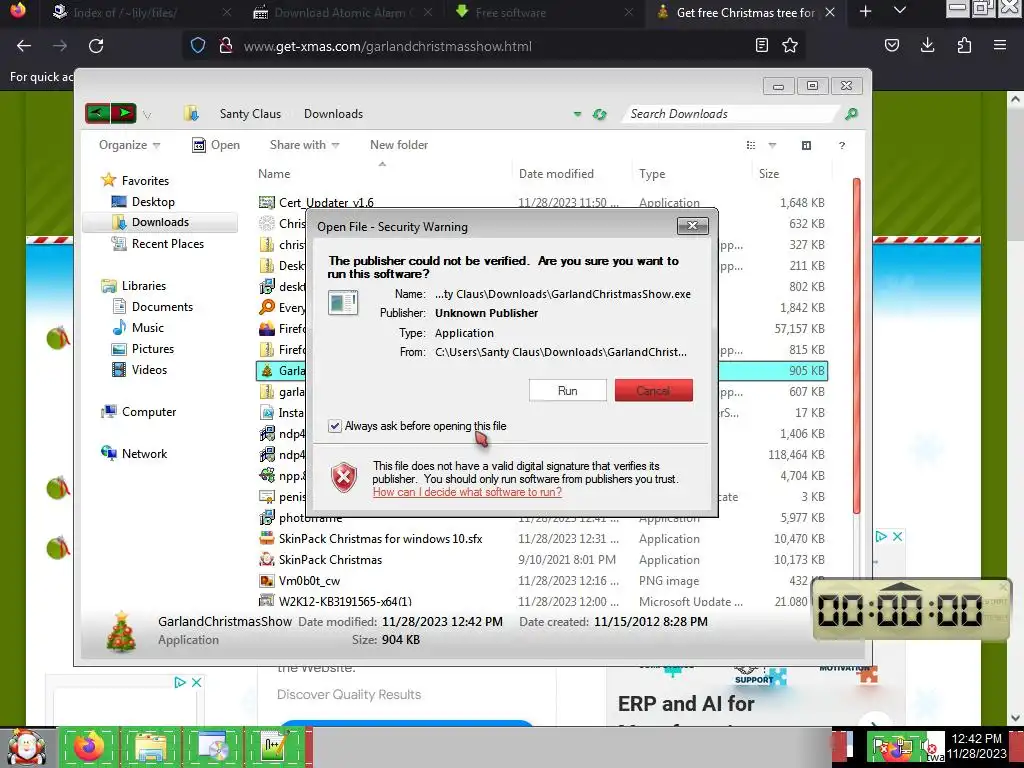The height and width of the screenshot is (768, 1024).
Task: Reload the page in Firefox
Action: (x=96, y=46)
